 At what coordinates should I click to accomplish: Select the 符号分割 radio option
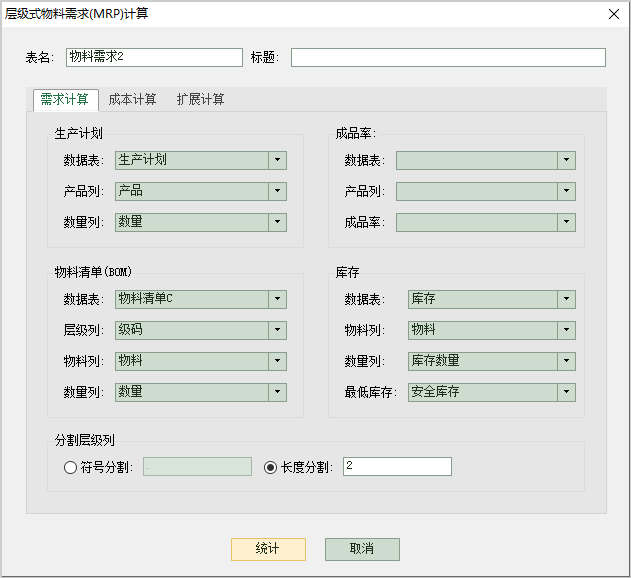pos(71,467)
